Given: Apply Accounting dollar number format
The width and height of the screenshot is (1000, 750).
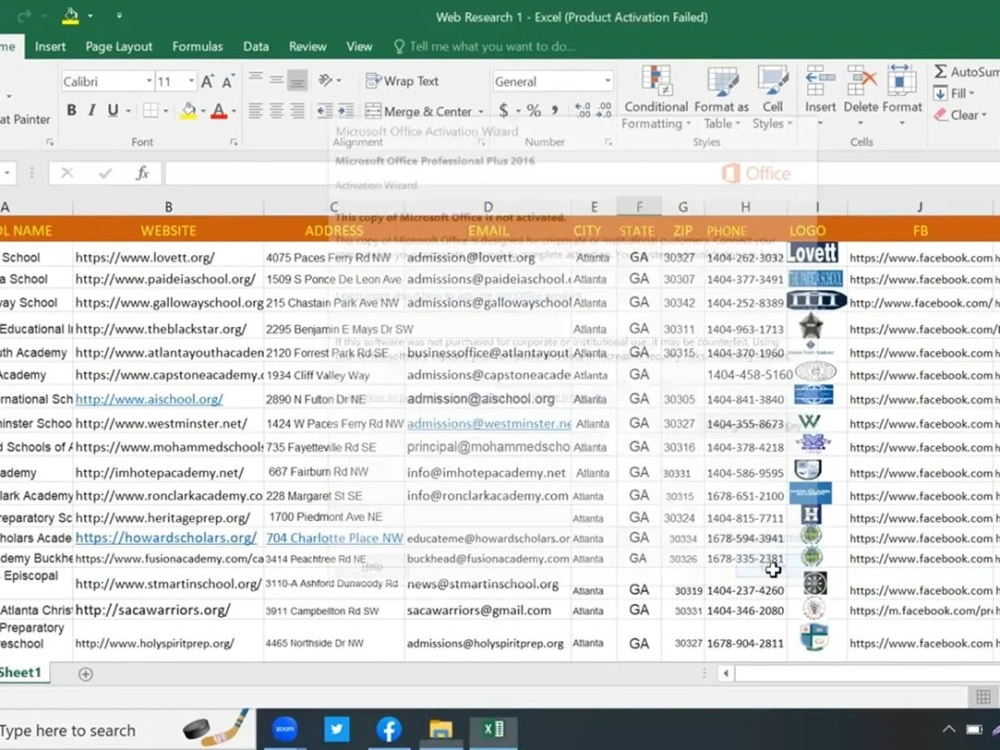Looking at the screenshot, I should pyautogui.click(x=503, y=111).
